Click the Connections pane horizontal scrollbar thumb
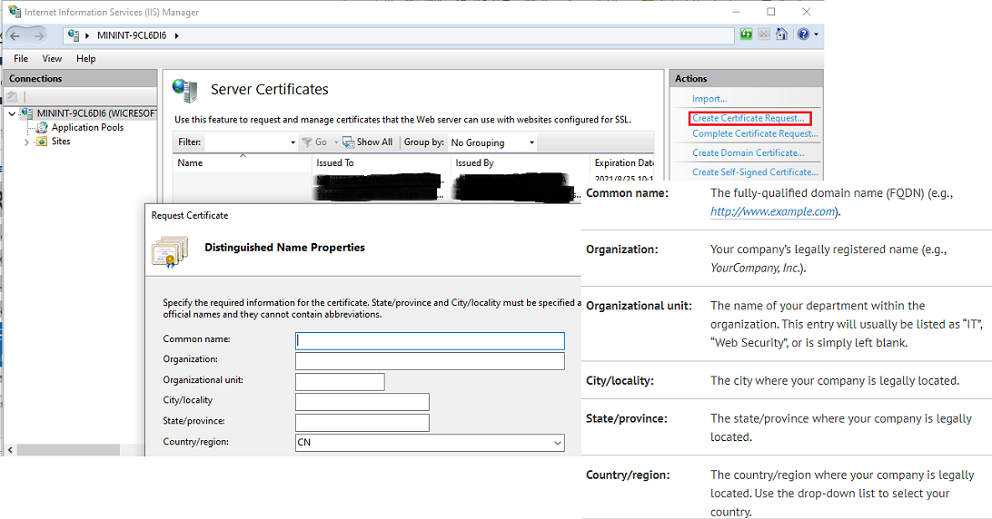The width and height of the screenshot is (992, 519). (68, 450)
